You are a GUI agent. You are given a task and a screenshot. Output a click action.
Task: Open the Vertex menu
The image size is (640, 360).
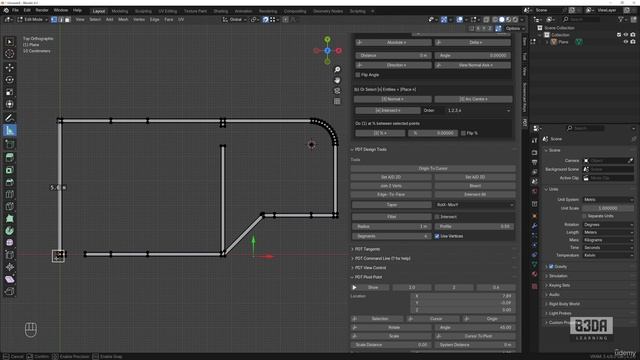pyautogui.click(x=139, y=20)
